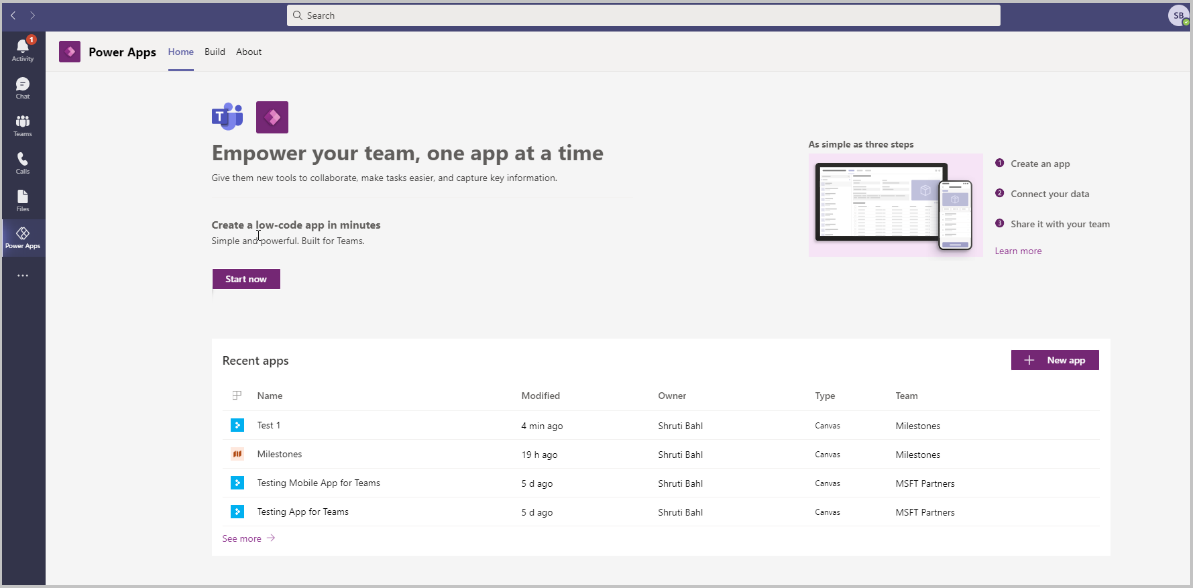The width and height of the screenshot is (1193, 588).
Task: Follow the Learn more link
Action: pos(1018,251)
